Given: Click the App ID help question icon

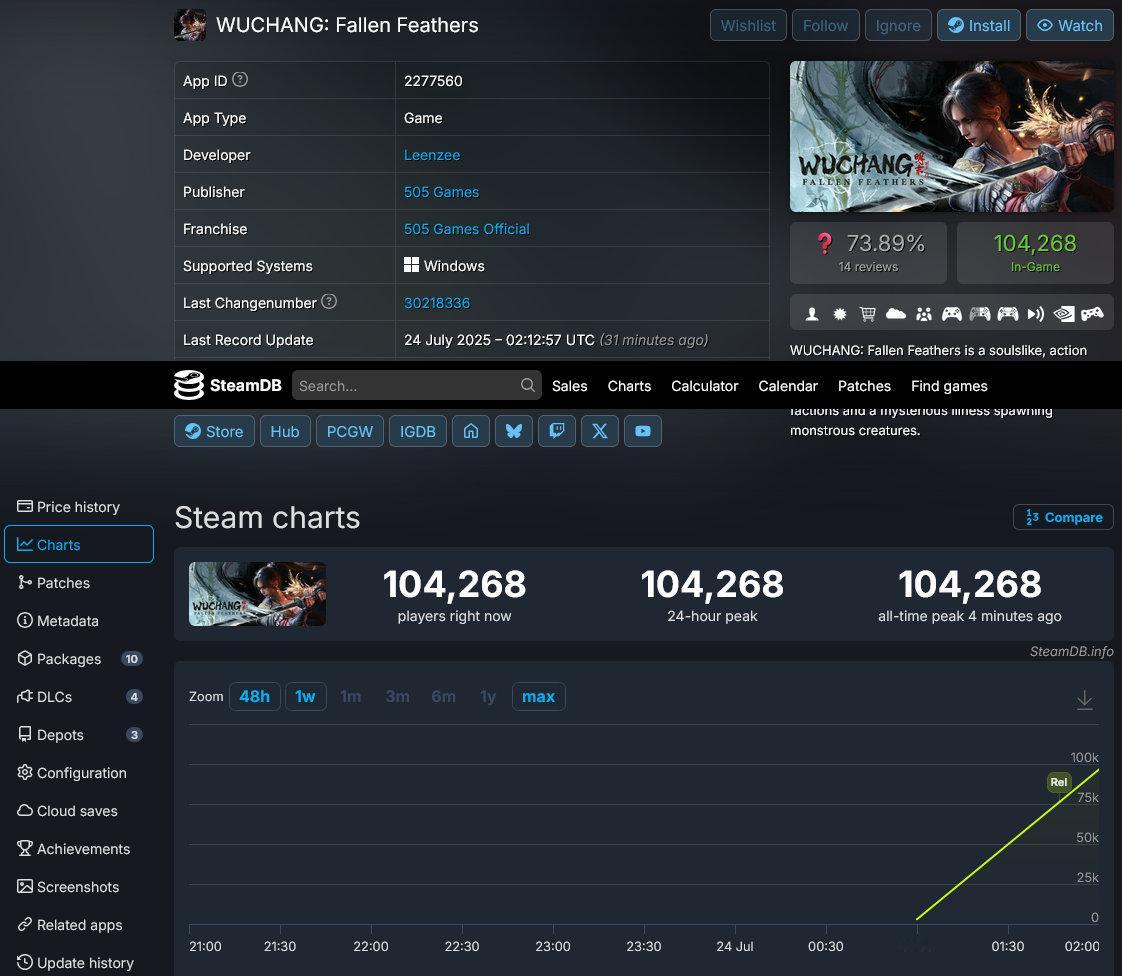Looking at the screenshot, I should click(240, 80).
